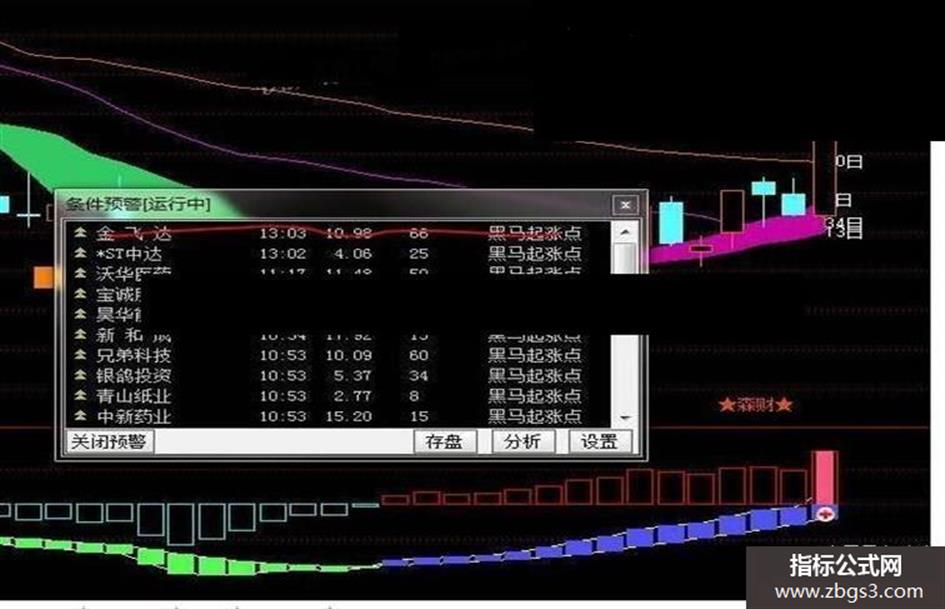The image size is (945, 609).
Task: Open the 设置 button in the alert dialog
Action: pyautogui.click(x=600, y=441)
